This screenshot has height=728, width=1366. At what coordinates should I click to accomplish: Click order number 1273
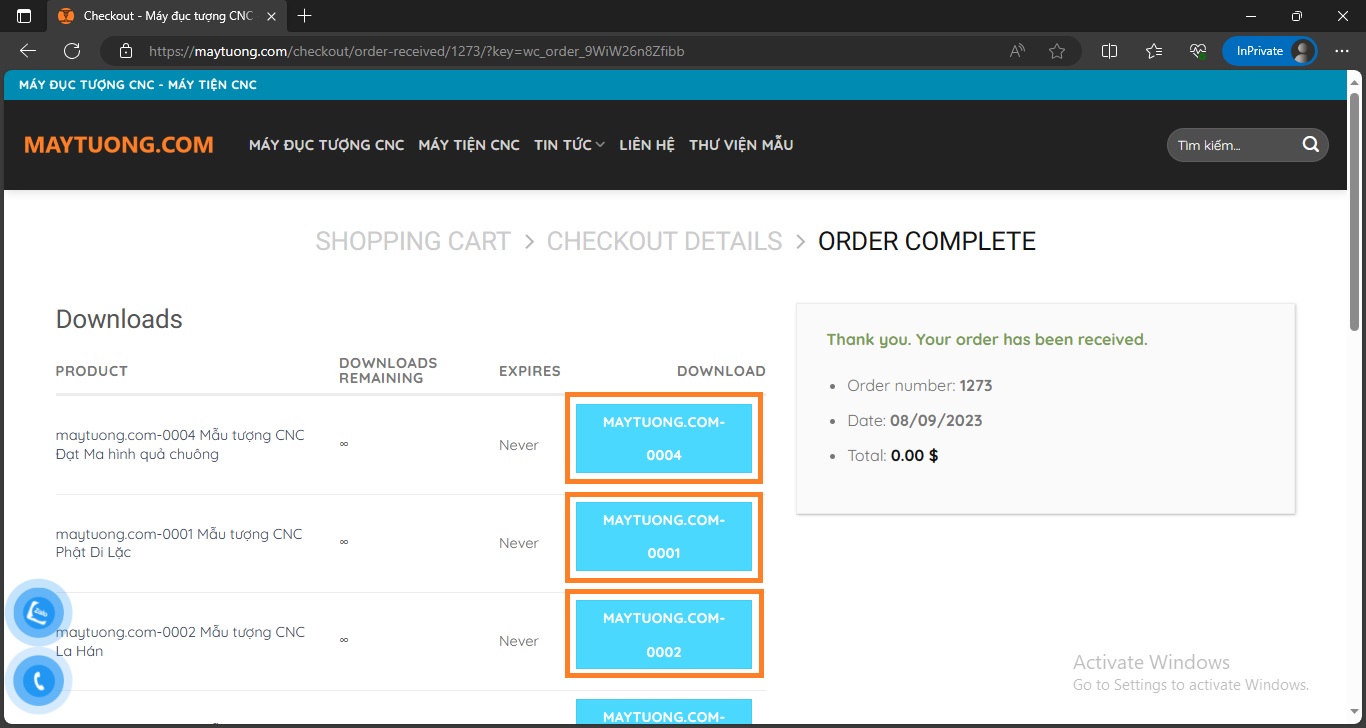click(976, 385)
